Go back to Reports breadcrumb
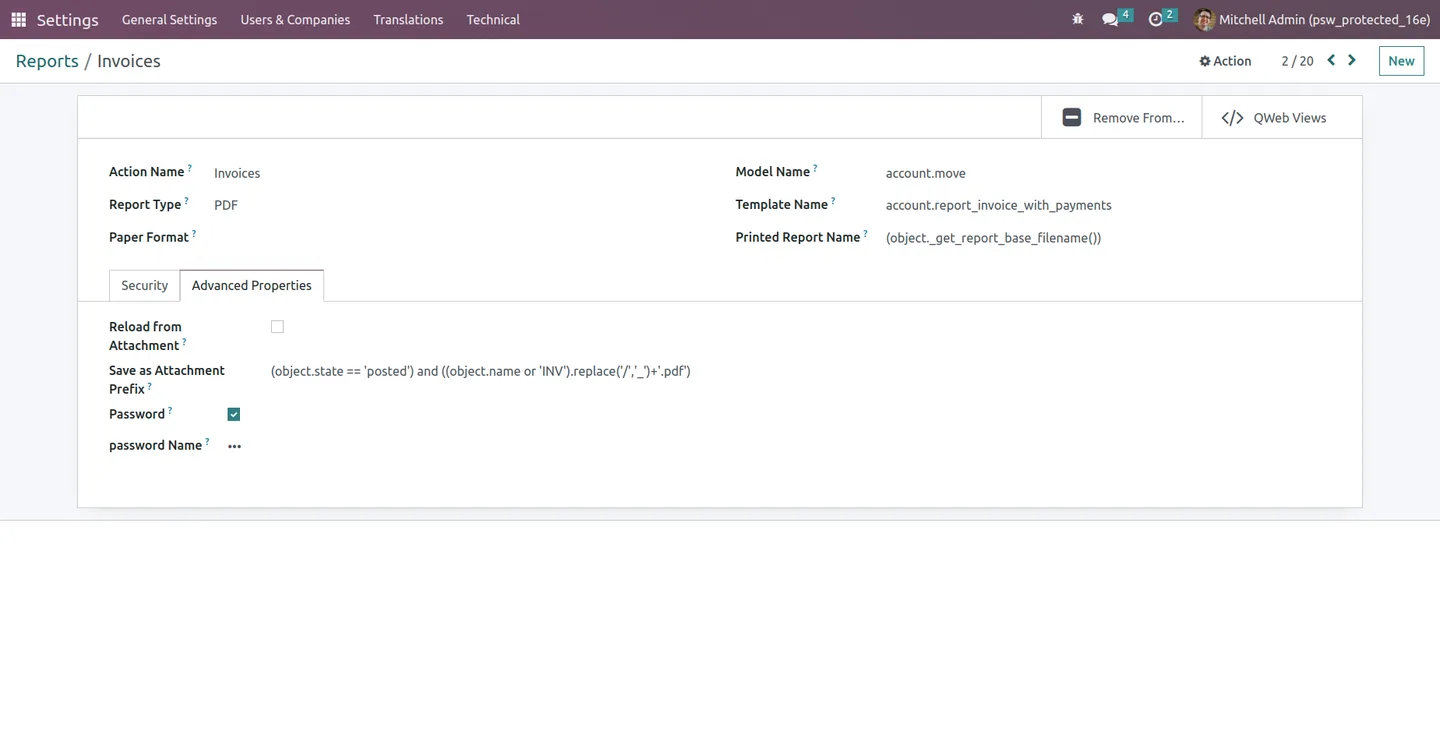 [x=47, y=61]
